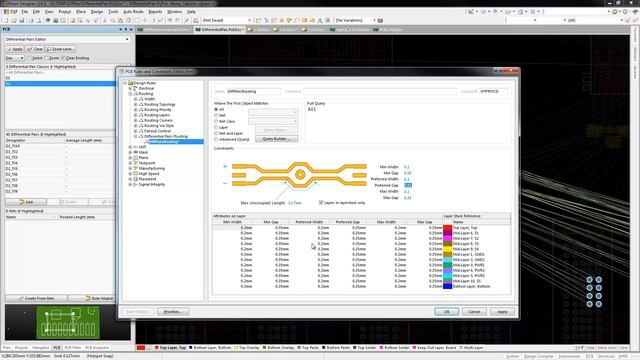Viewport: 640px width, 360px height.
Task: Click Apply in the rules dialog
Action: [x=502, y=311]
